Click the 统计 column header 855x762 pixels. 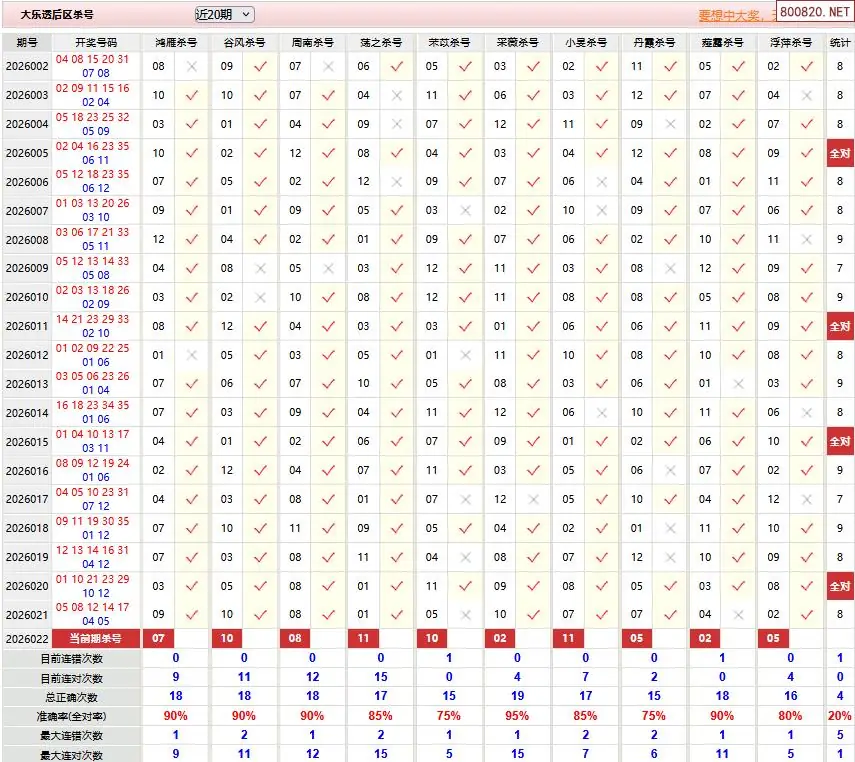click(840, 43)
